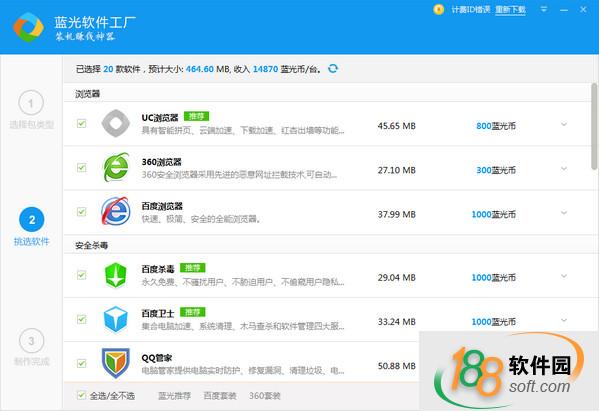Image resolution: width=599 pixels, height=411 pixels.
Task: Click the 推荐 badge next to 百度卫士
Action: (193, 312)
